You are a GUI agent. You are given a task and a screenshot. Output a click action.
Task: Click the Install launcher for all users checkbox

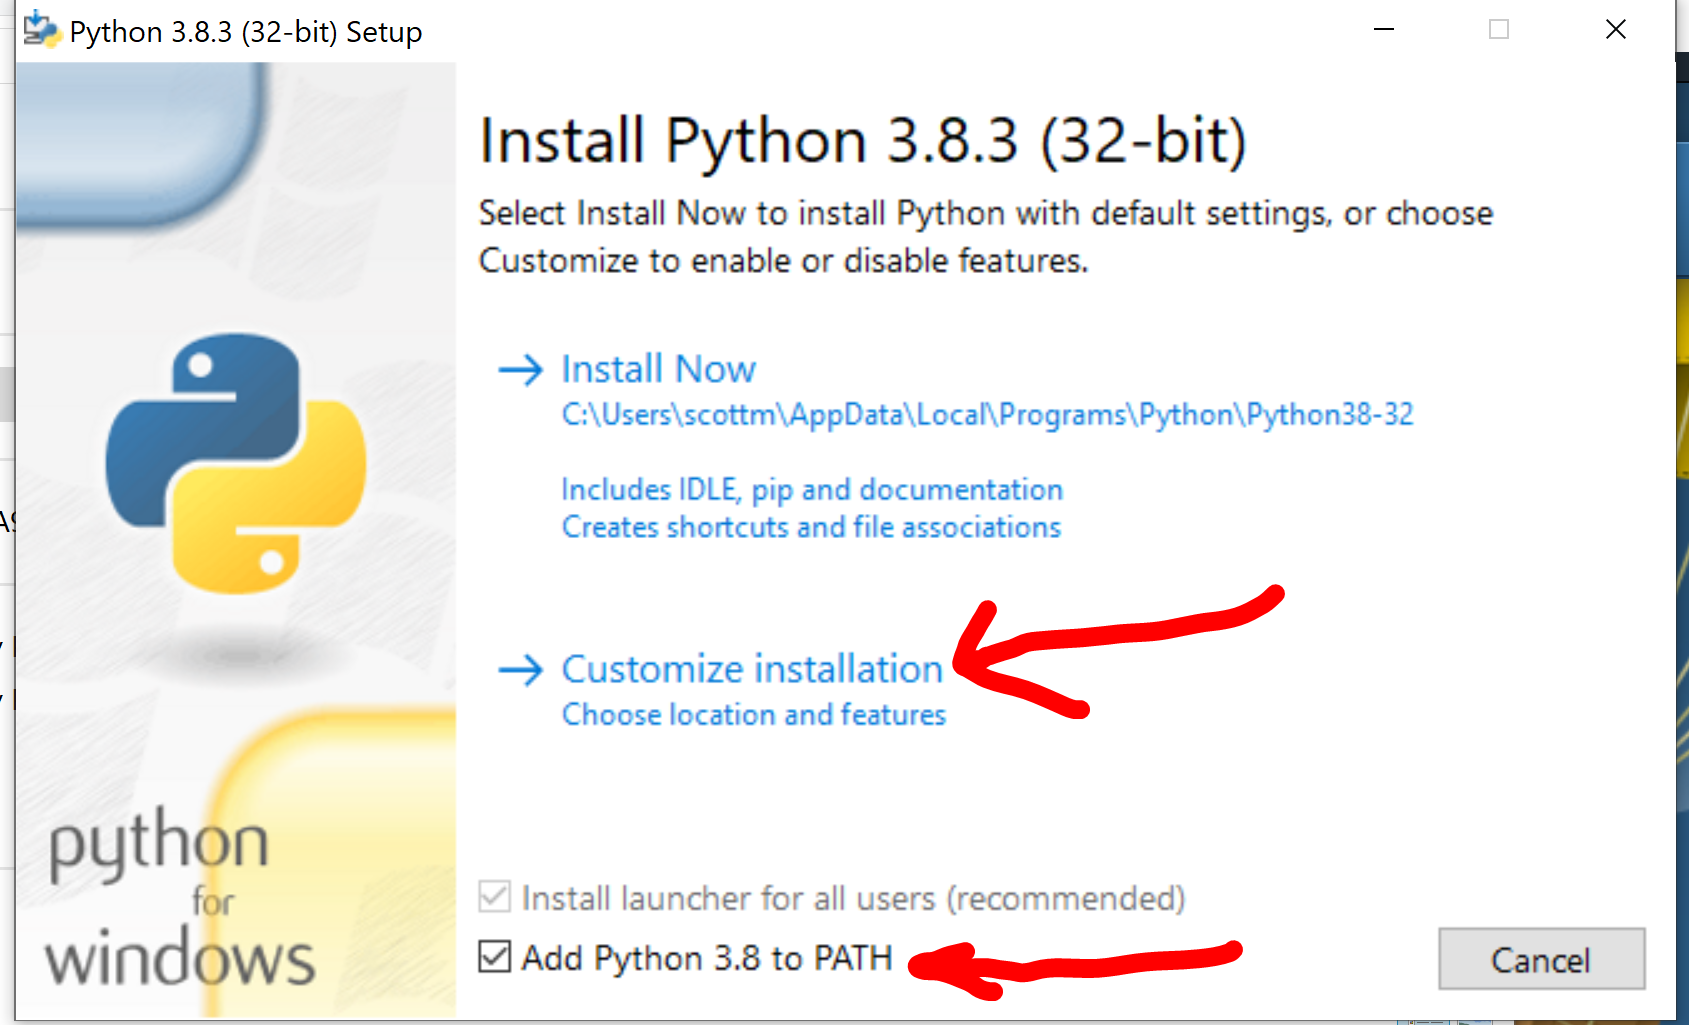click(x=495, y=897)
